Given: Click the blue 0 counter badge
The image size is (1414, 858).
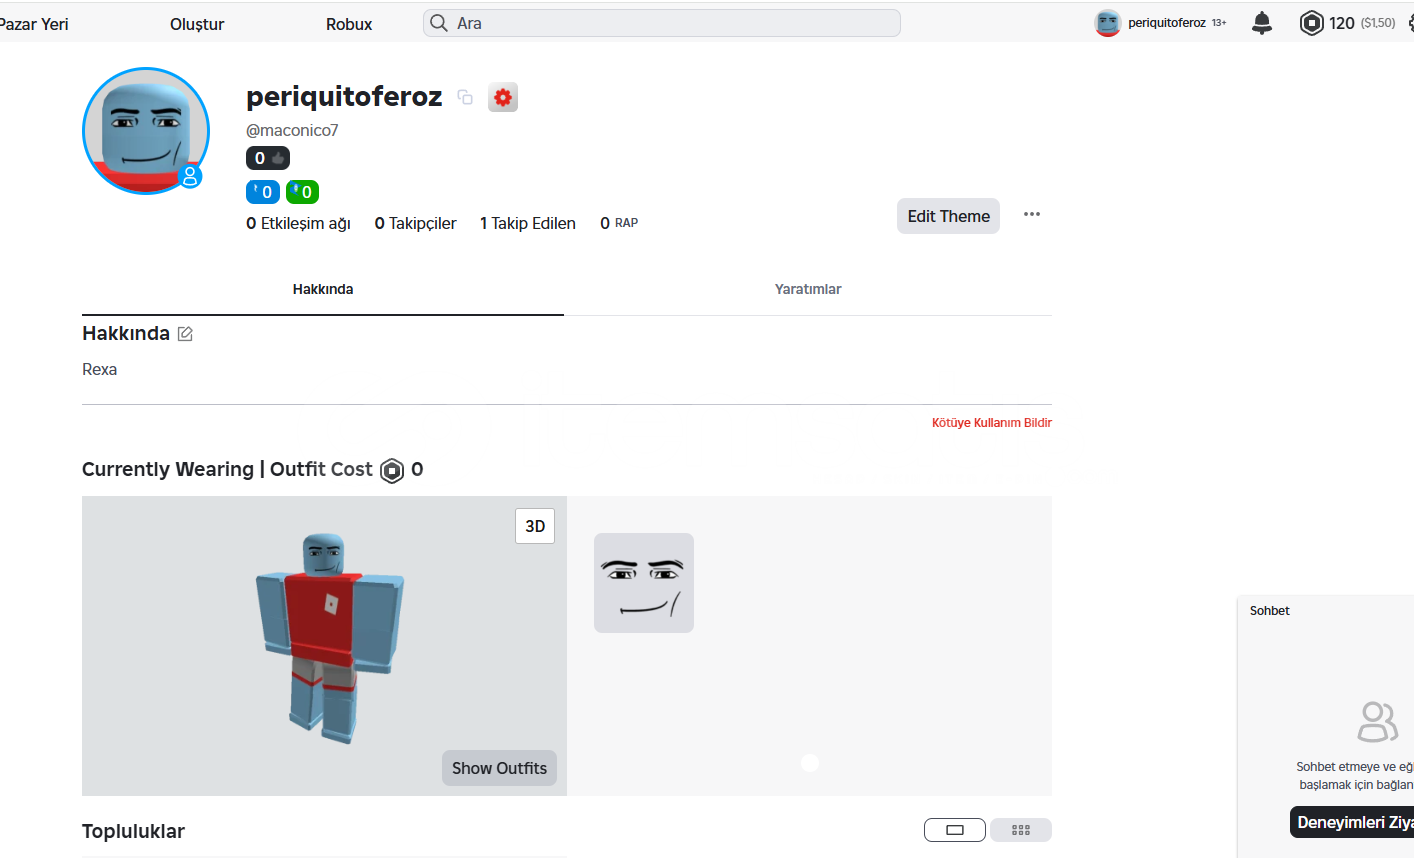Looking at the screenshot, I should coord(263,192).
